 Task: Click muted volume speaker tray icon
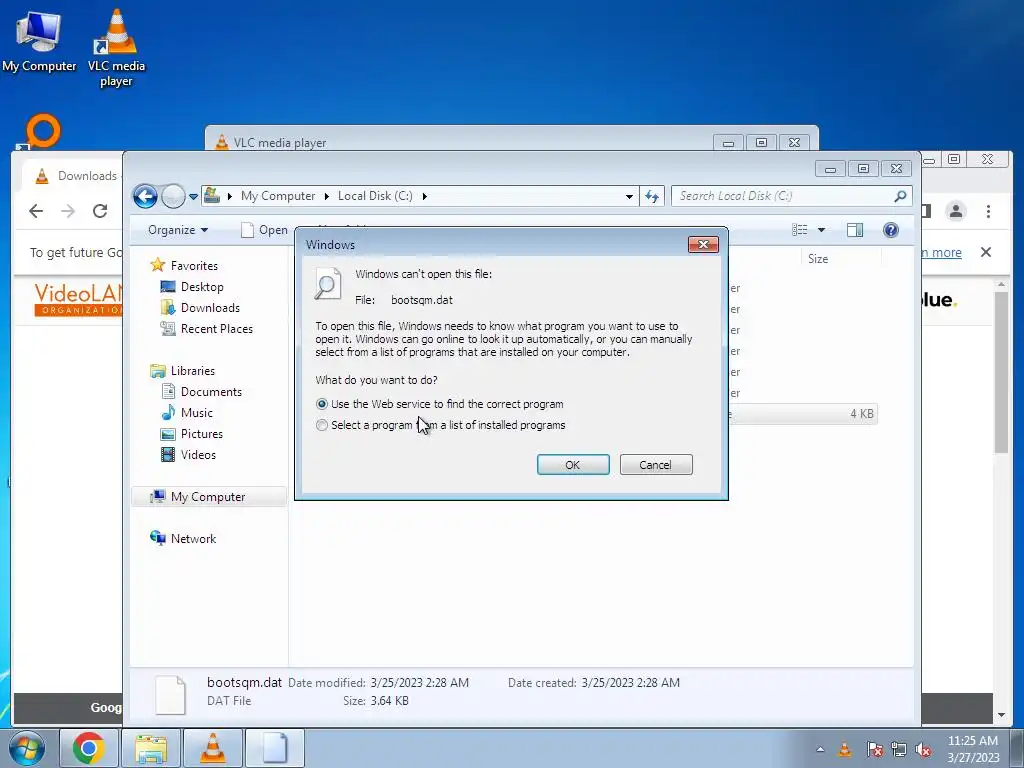coord(923,750)
